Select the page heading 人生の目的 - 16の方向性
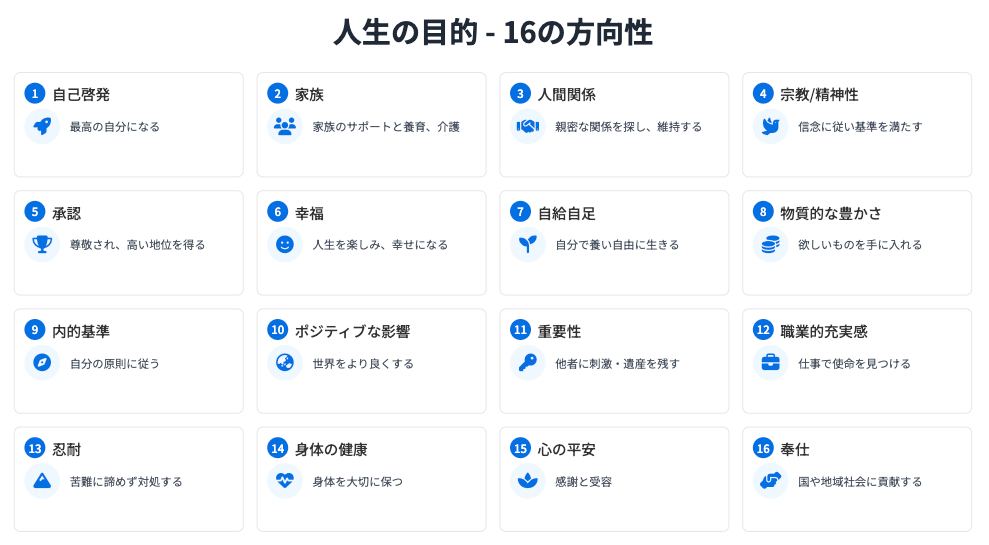The height and width of the screenshot is (545, 989). tap(493, 32)
